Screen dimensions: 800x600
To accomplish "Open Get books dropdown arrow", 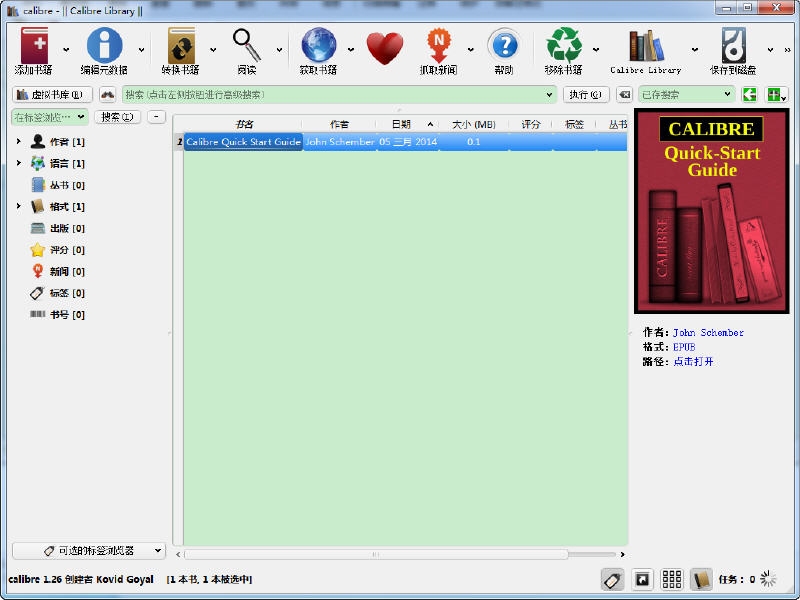I will click(351, 49).
